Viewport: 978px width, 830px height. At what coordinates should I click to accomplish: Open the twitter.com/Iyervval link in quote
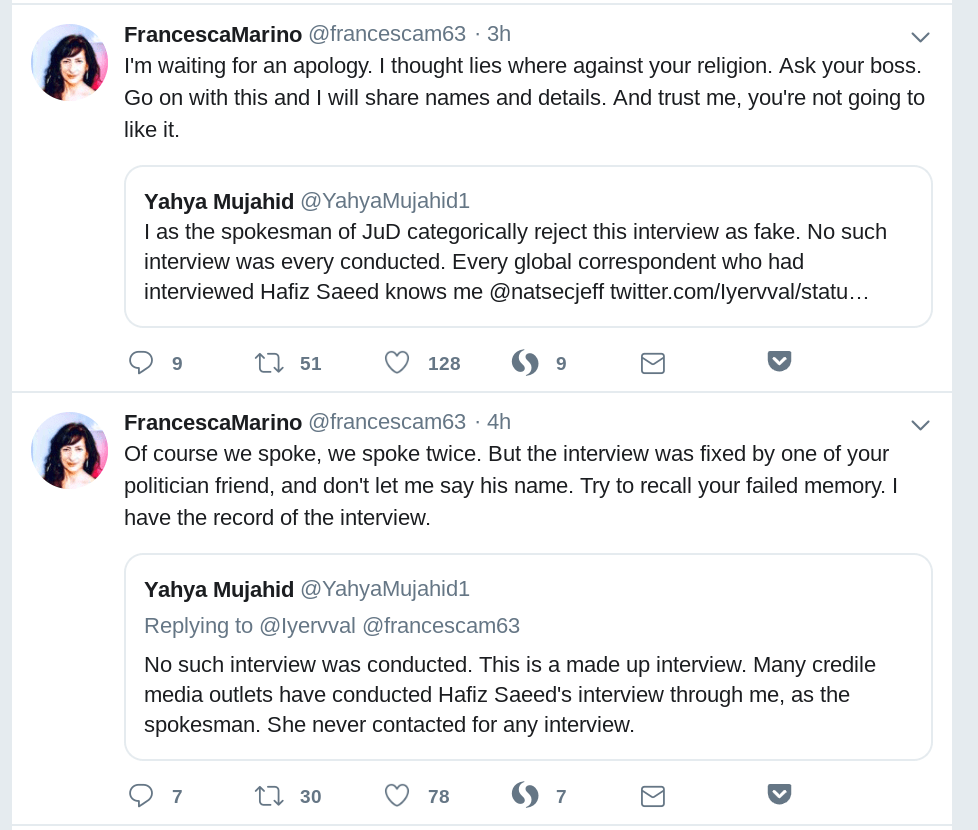pos(741,291)
